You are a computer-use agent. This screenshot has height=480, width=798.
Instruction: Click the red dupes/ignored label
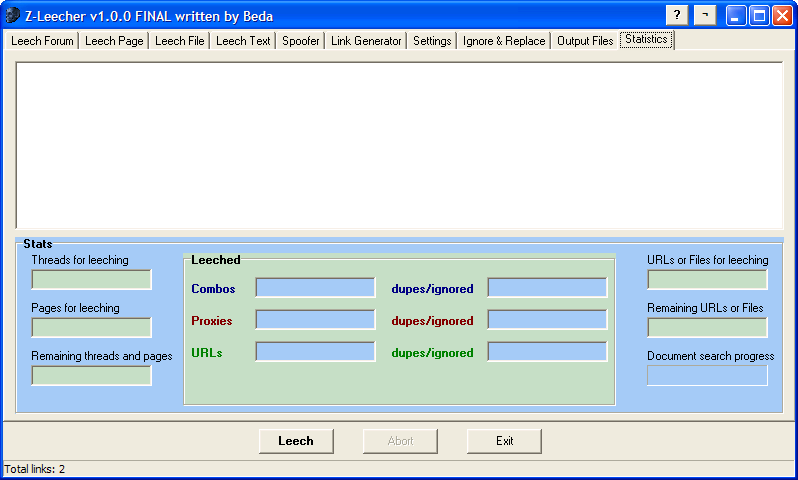[433, 321]
